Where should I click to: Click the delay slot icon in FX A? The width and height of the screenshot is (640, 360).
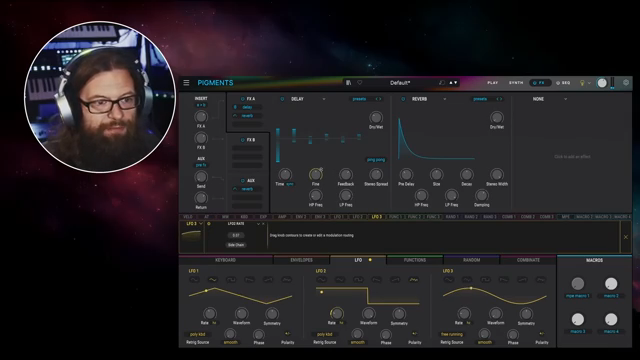[x=235, y=107]
